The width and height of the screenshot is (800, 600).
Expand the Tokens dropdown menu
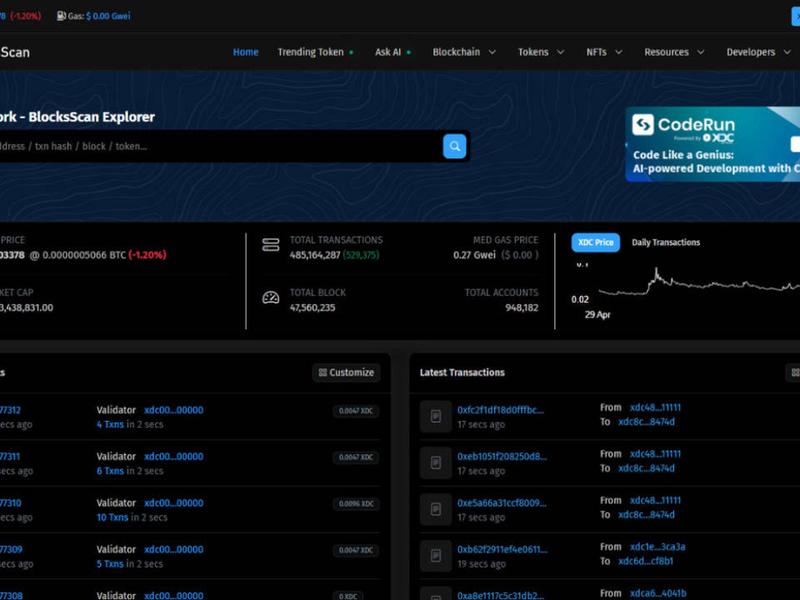(541, 52)
